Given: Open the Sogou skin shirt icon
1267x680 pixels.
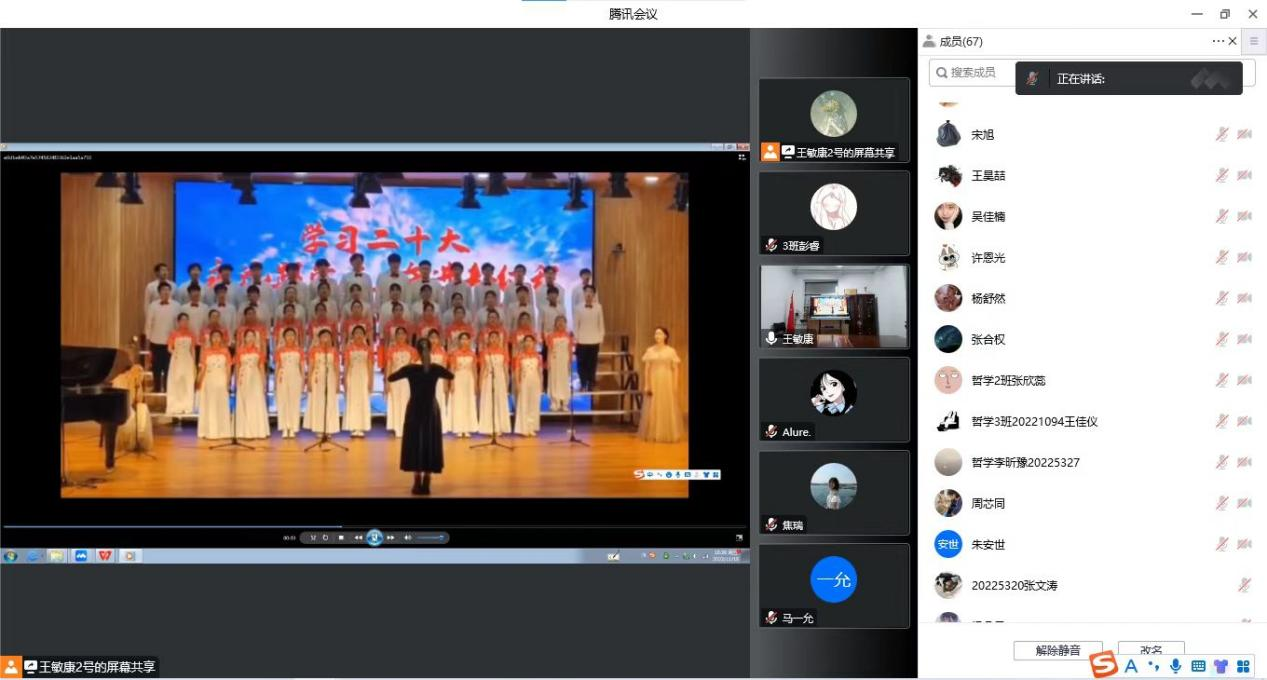Looking at the screenshot, I should coord(1220,666).
